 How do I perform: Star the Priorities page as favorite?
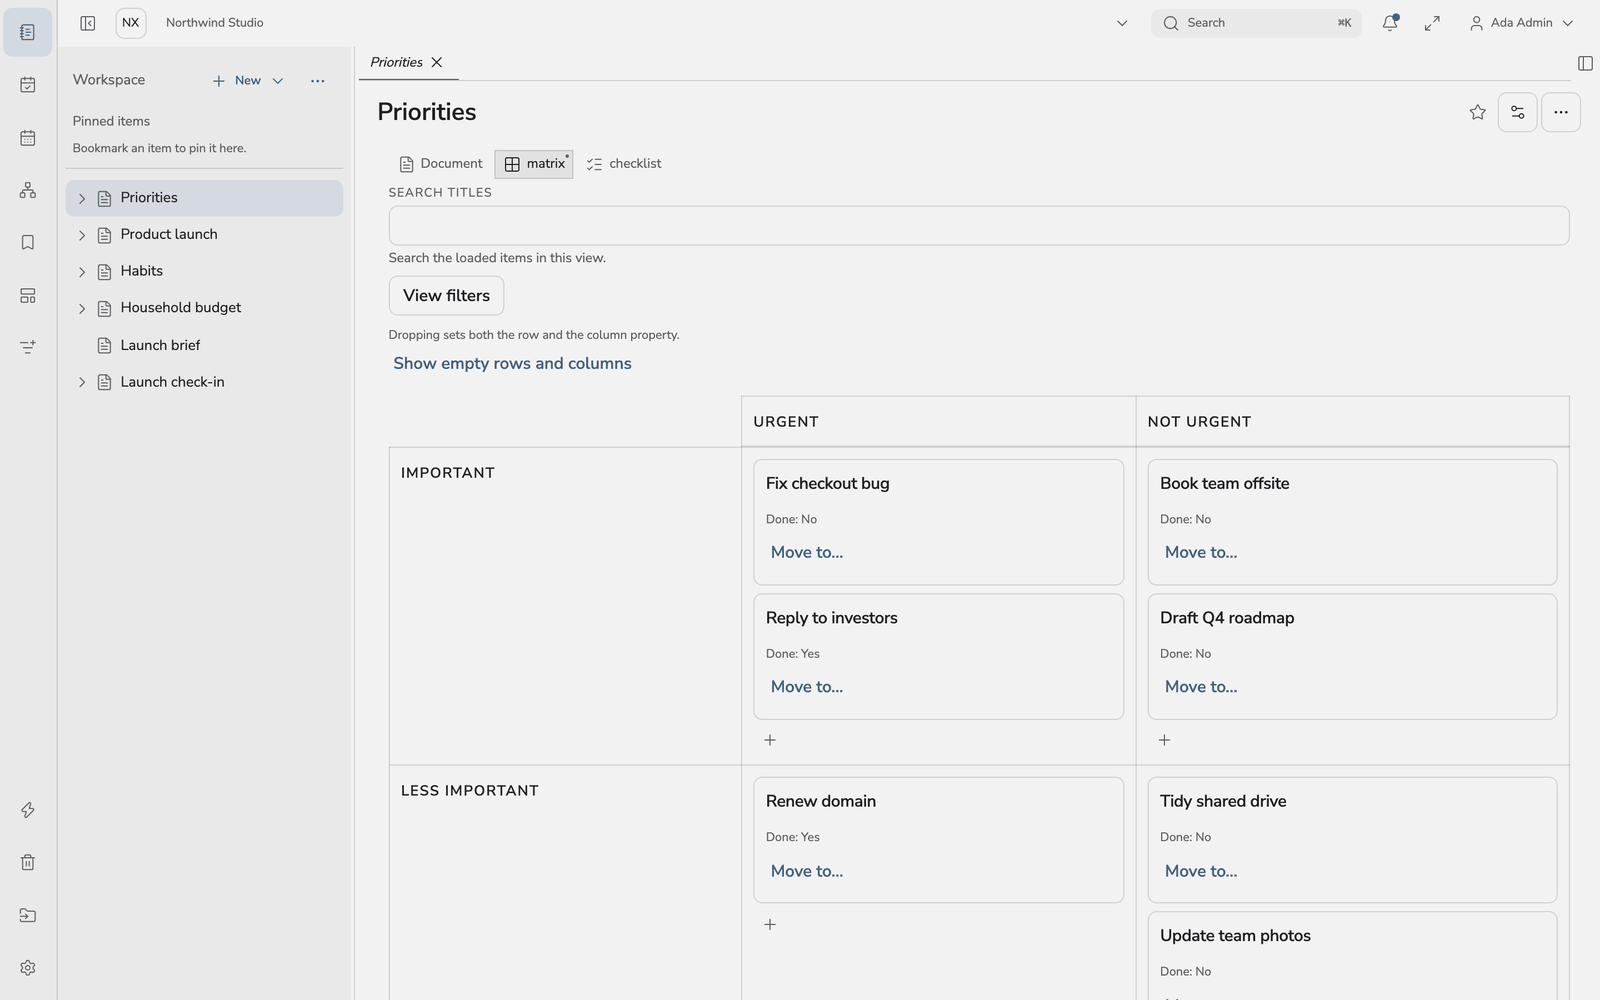(x=1478, y=112)
